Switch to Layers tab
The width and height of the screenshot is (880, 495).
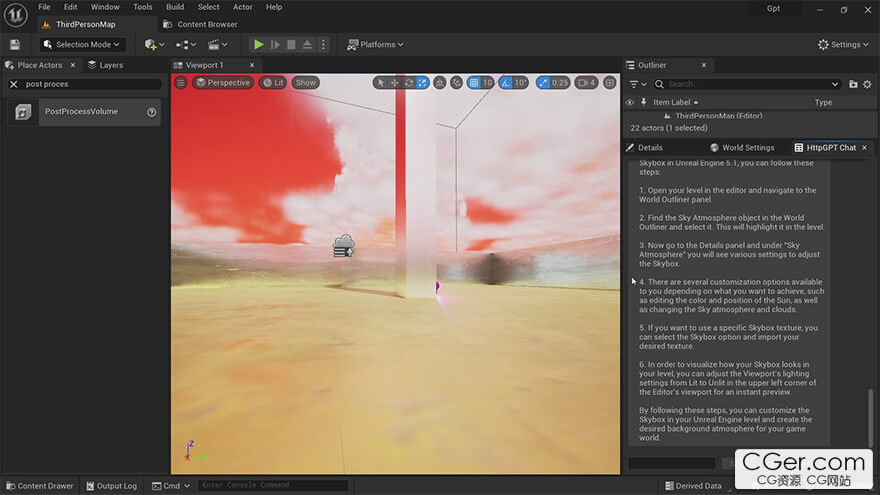106,65
